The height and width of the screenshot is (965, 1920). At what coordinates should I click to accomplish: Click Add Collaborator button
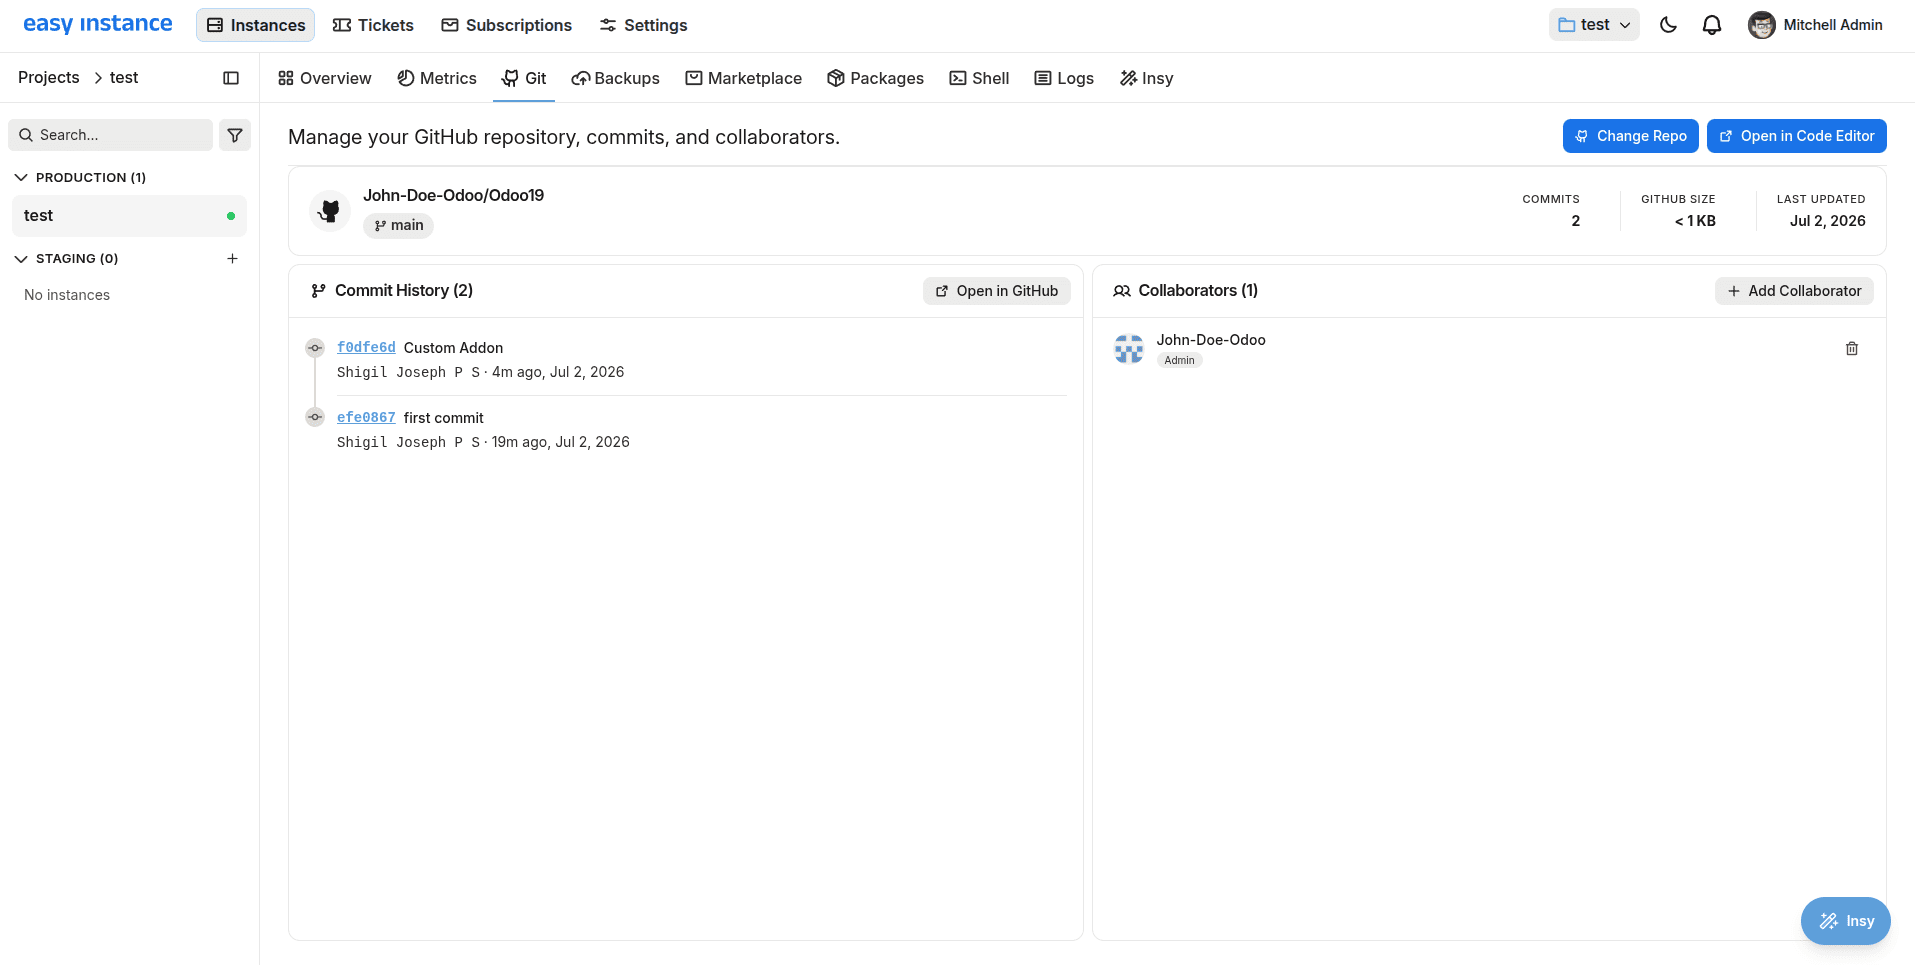pyautogui.click(x=1794, y=291)
